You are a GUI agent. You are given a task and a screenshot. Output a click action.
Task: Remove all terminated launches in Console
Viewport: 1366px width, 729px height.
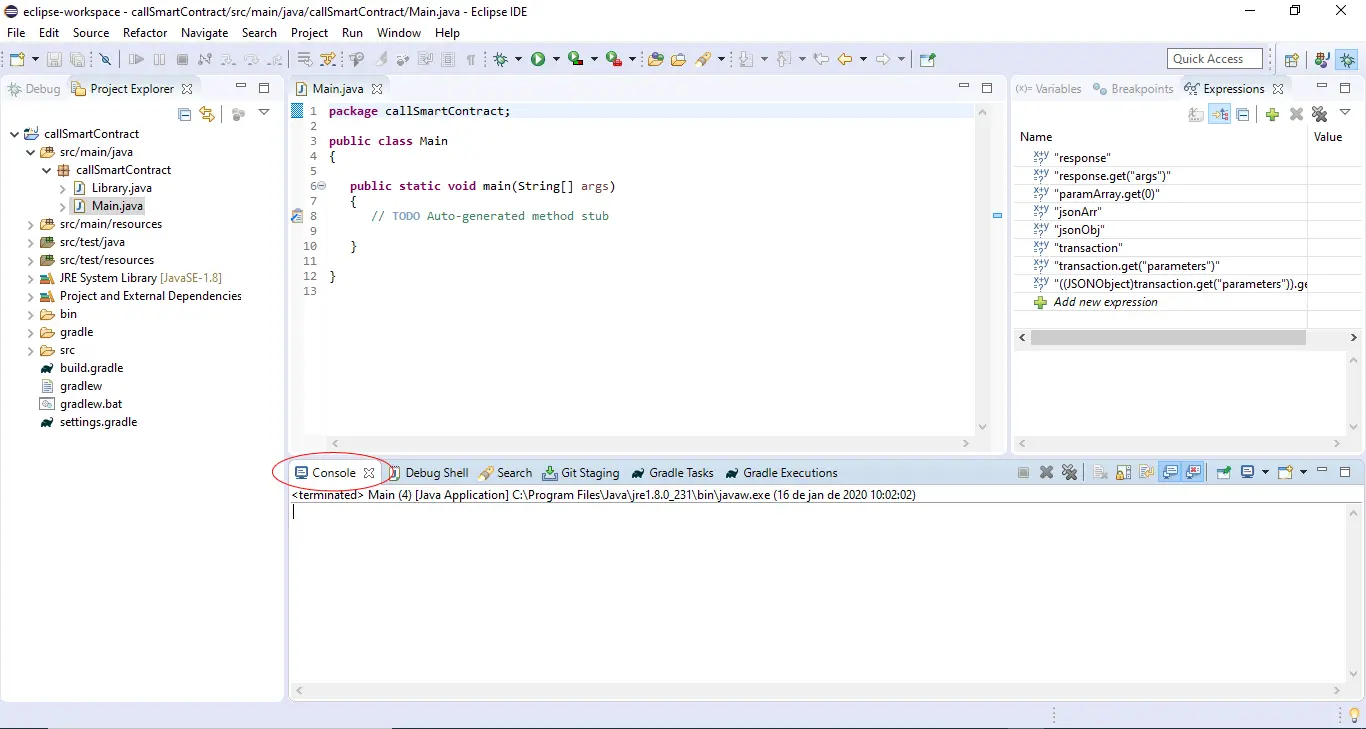tap(1069, 473)
